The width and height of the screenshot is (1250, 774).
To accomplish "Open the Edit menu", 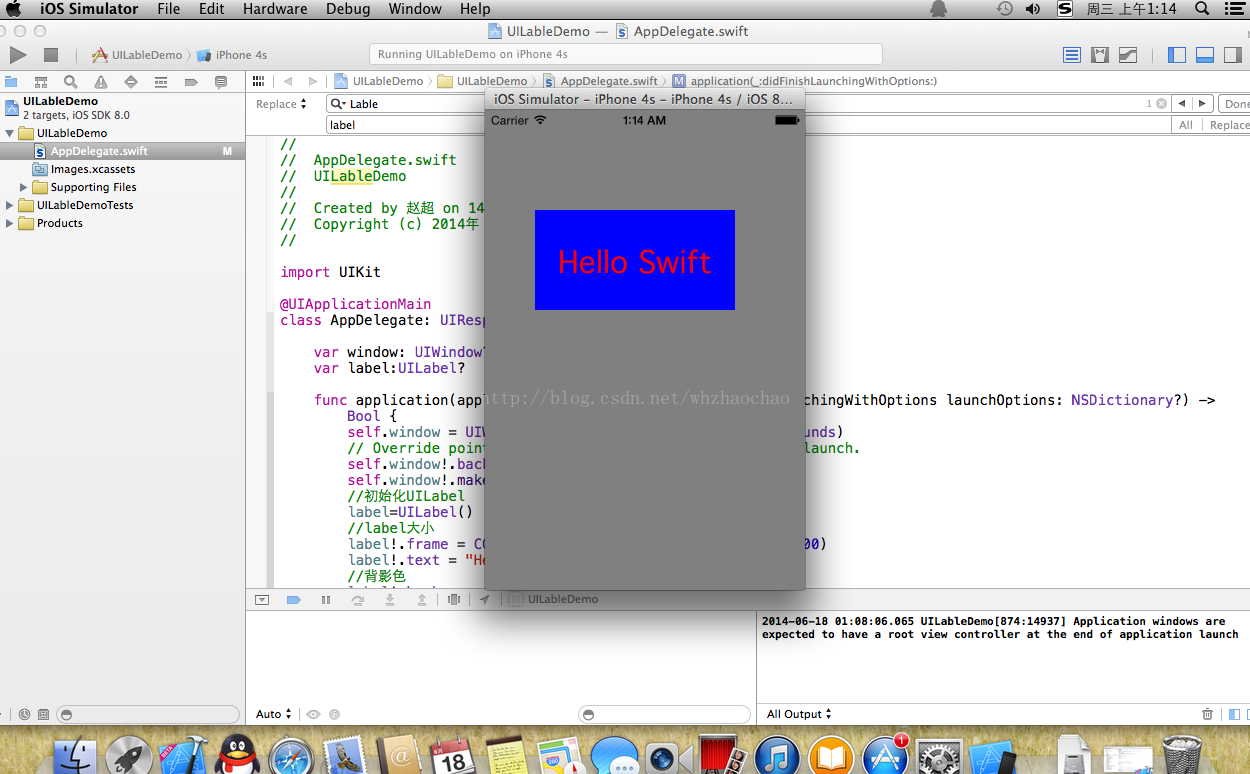I will click(211, 9).
